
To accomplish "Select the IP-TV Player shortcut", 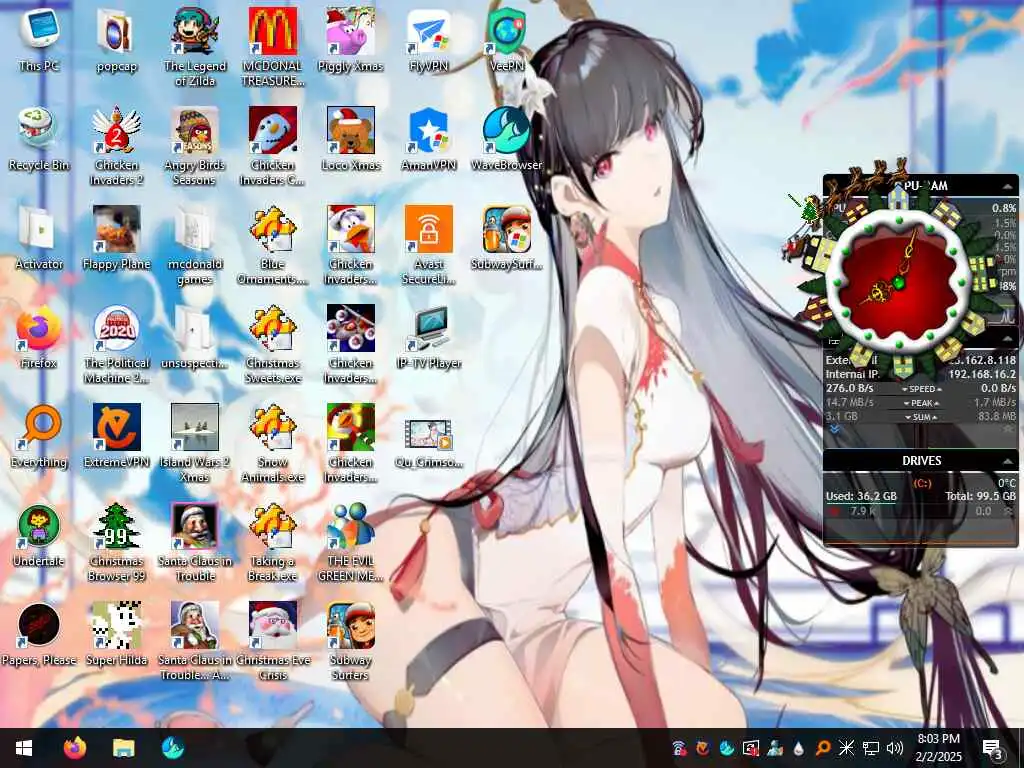I will (428, 338).
